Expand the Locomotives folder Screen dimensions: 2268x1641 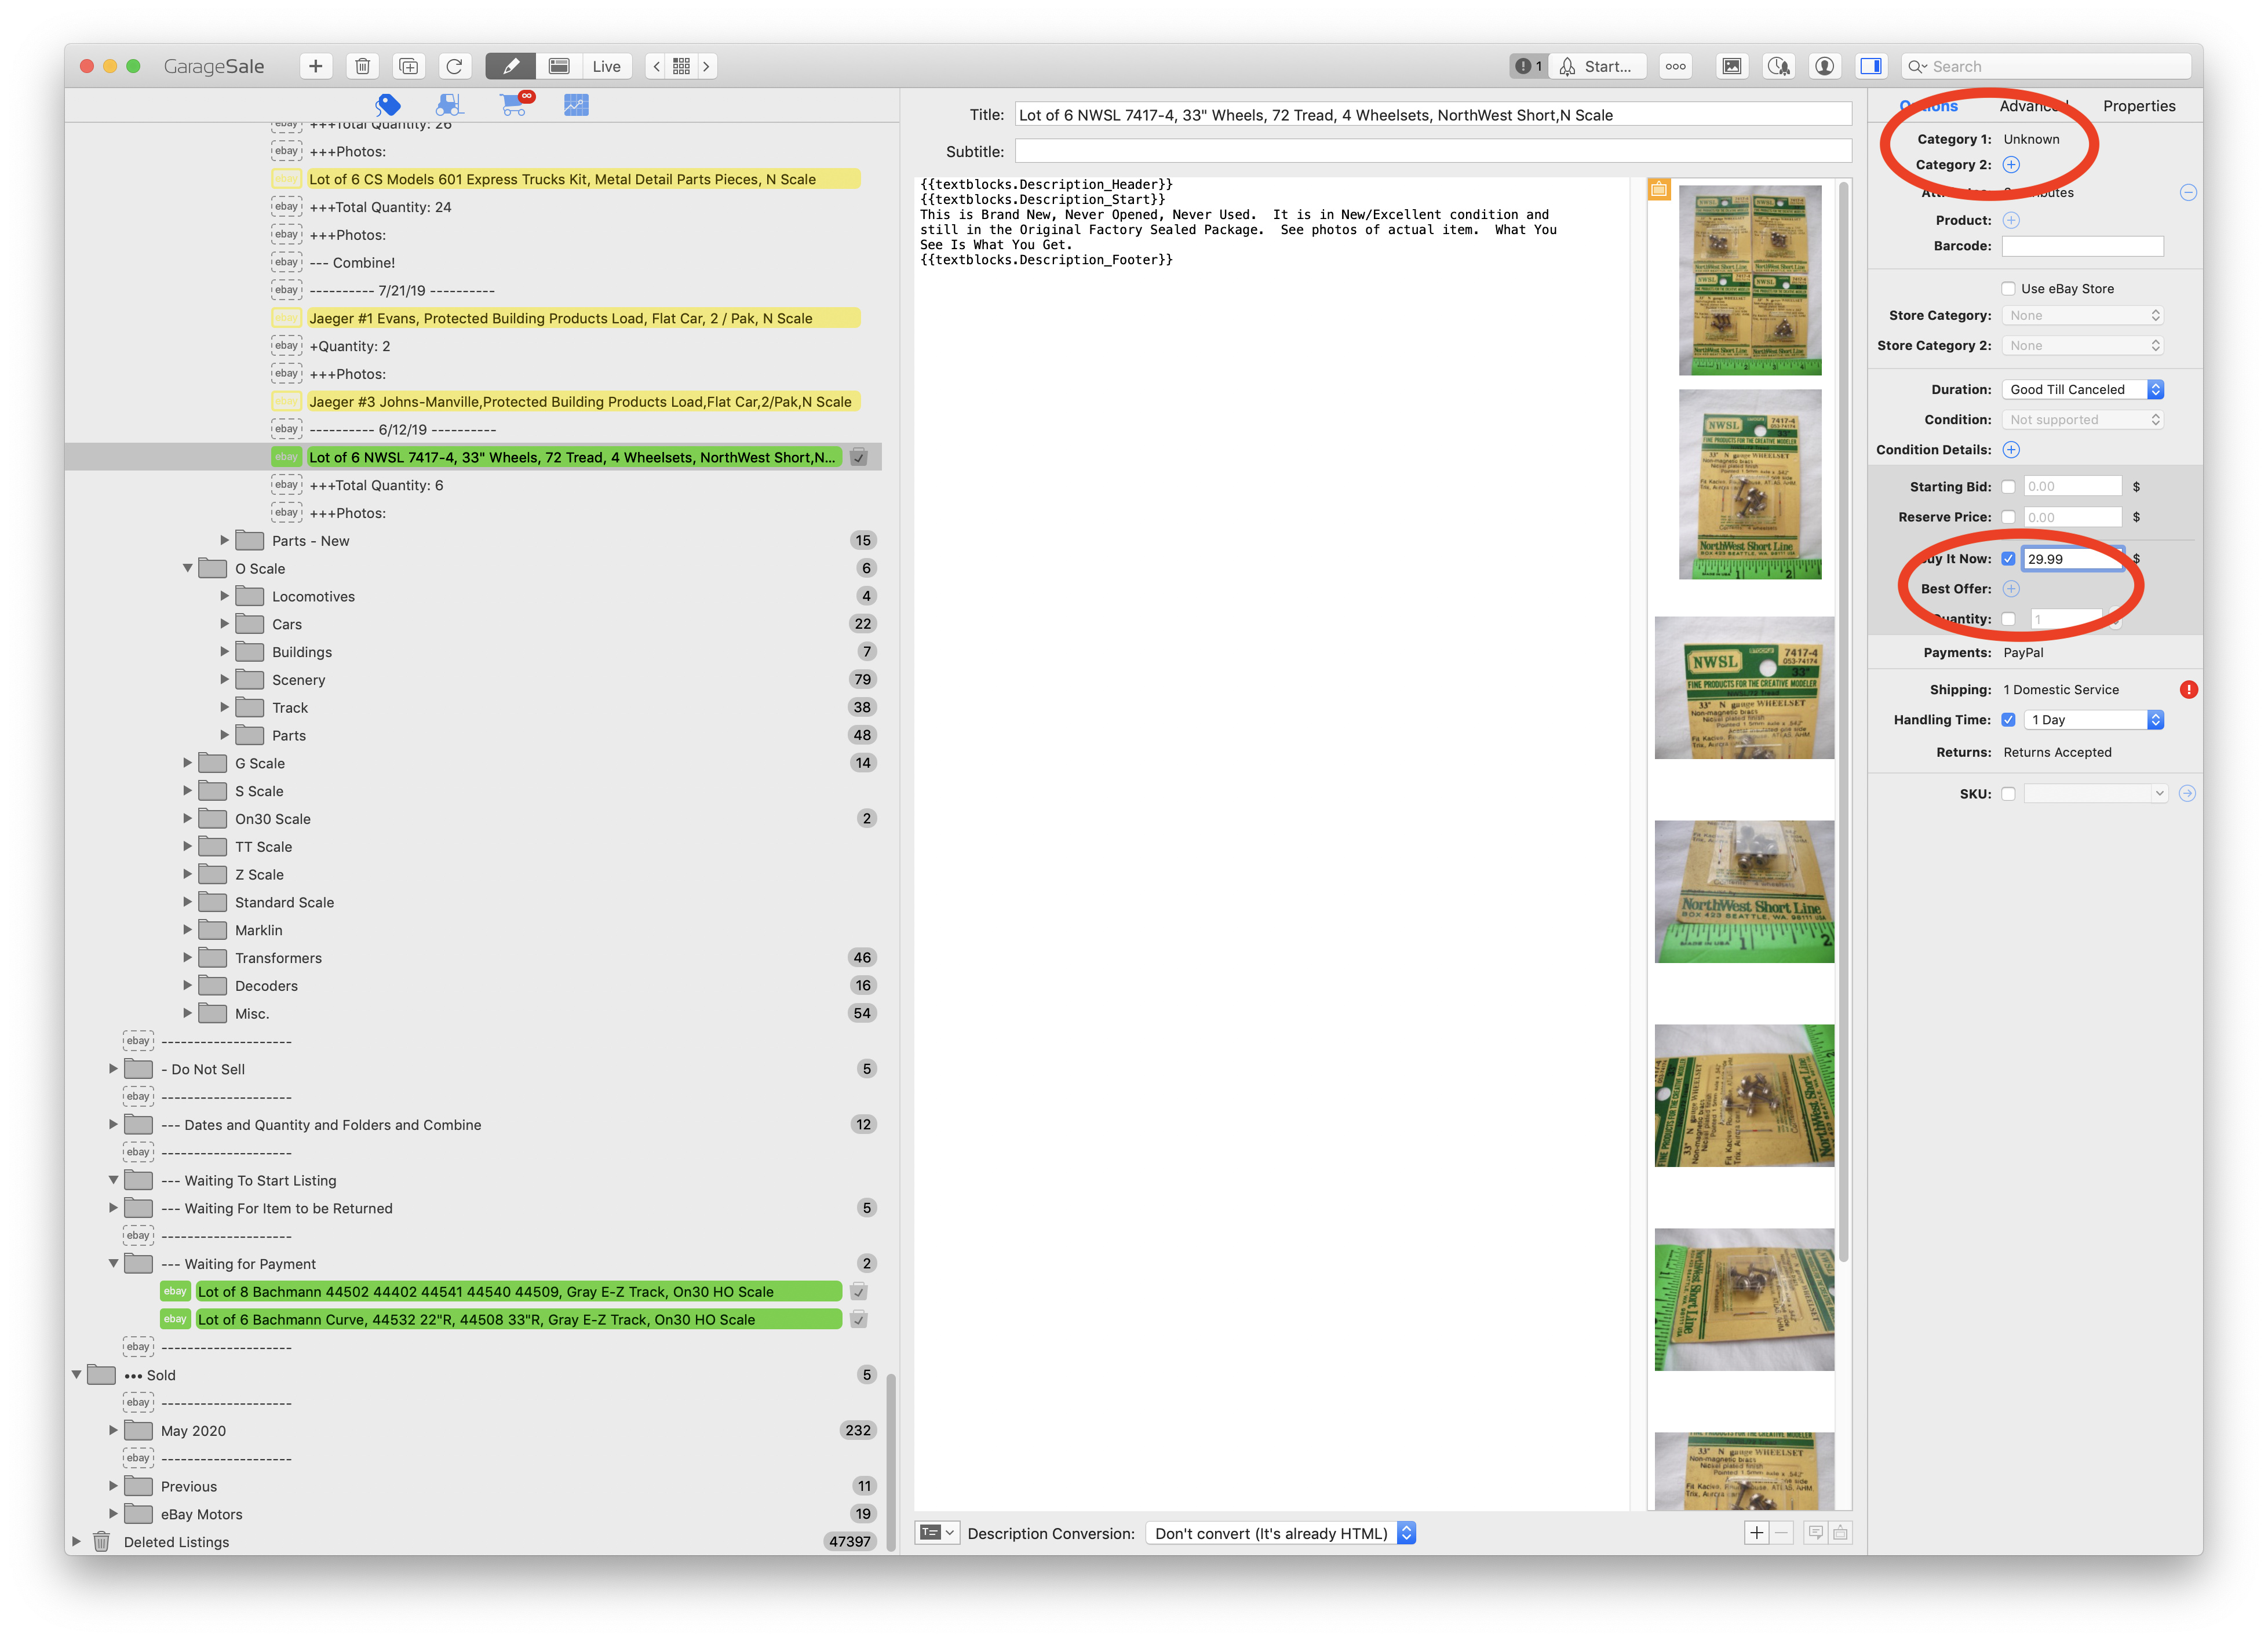224,597
